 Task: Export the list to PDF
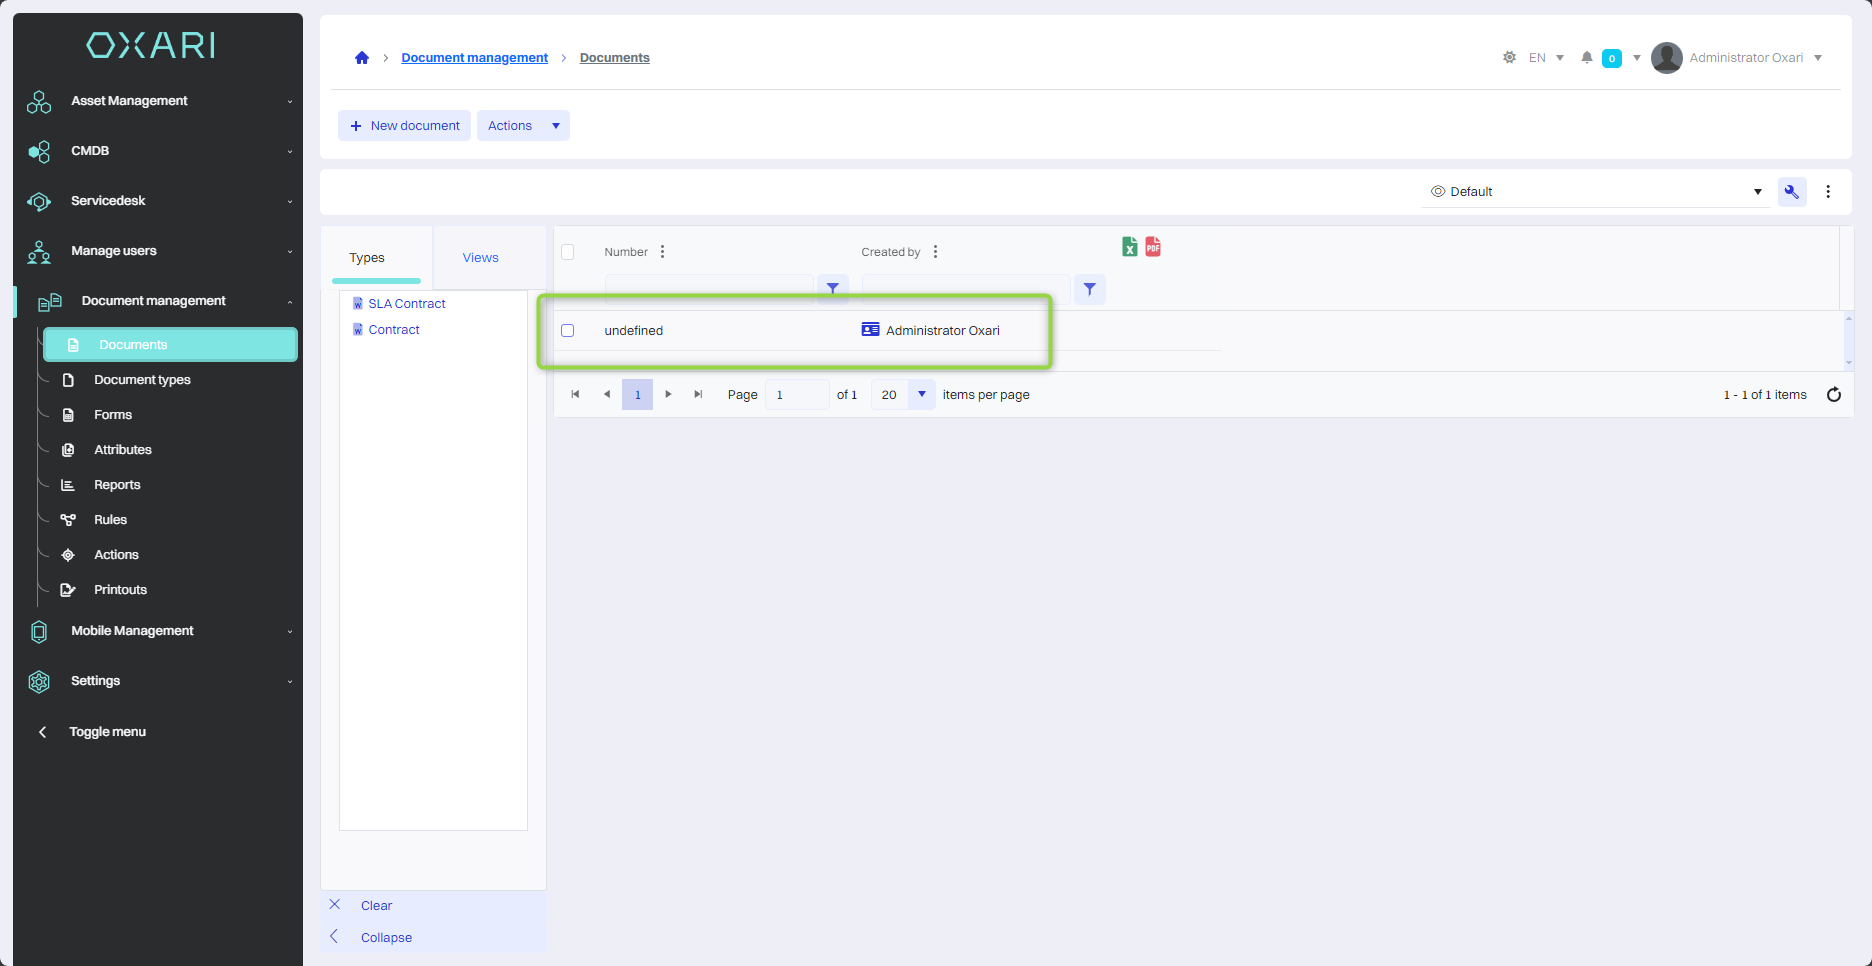point(1153,247)
